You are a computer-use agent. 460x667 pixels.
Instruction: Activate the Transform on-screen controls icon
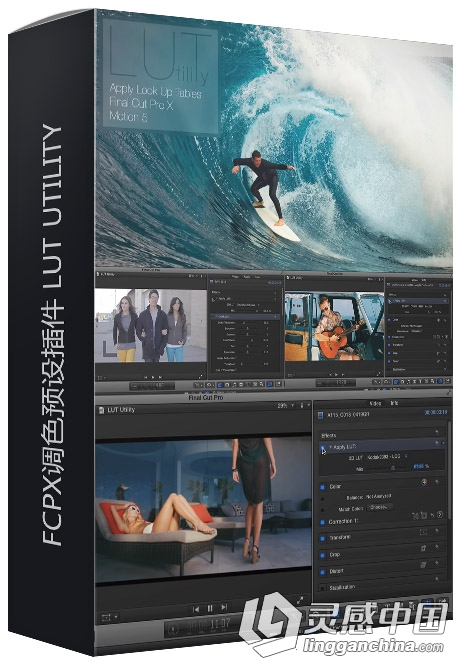click(x=423, y=532)
